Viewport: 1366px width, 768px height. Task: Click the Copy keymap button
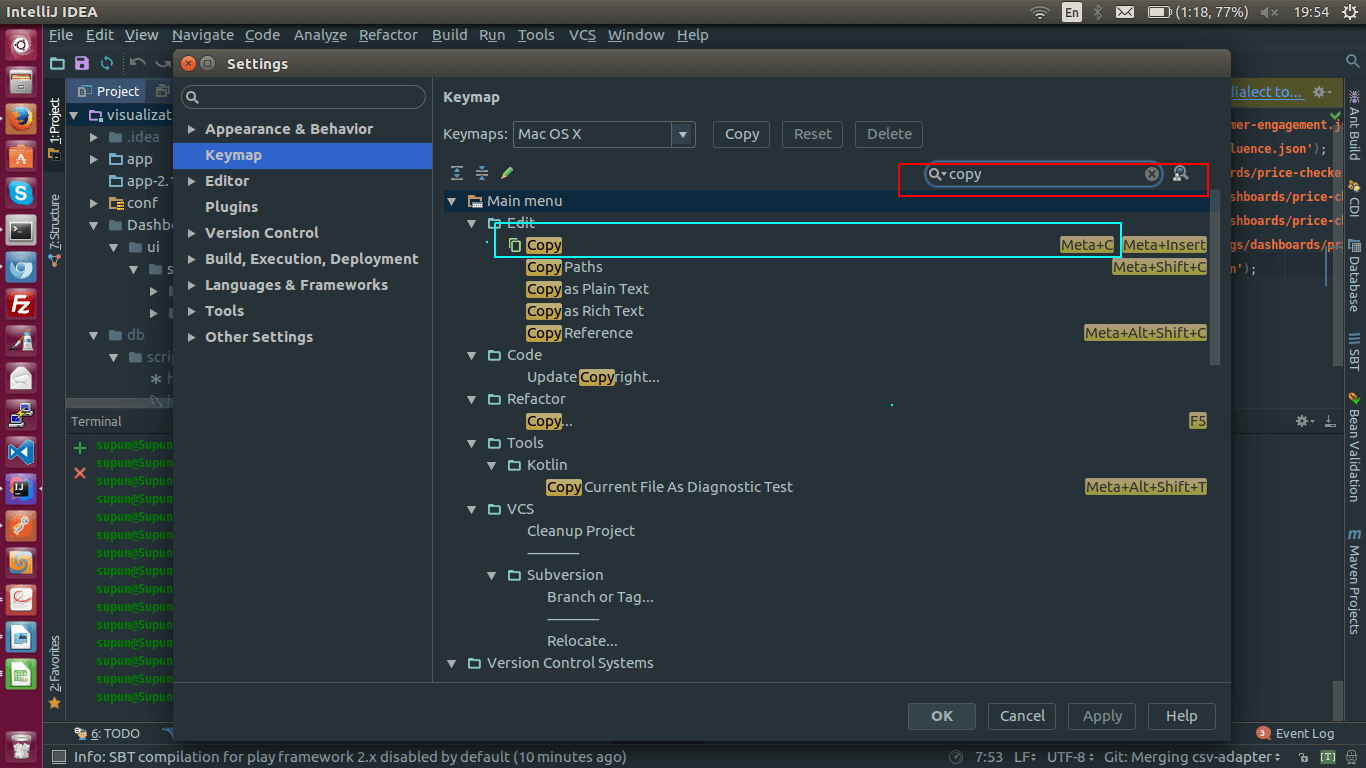(x=742, y=134)
